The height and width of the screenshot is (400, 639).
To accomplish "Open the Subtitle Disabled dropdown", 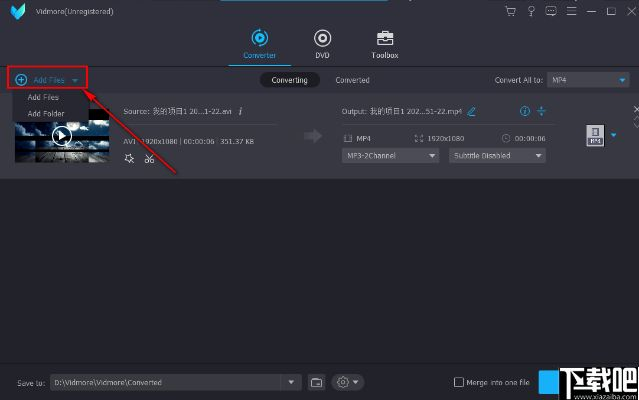I will pyautogui.click(x=497, y=156).
